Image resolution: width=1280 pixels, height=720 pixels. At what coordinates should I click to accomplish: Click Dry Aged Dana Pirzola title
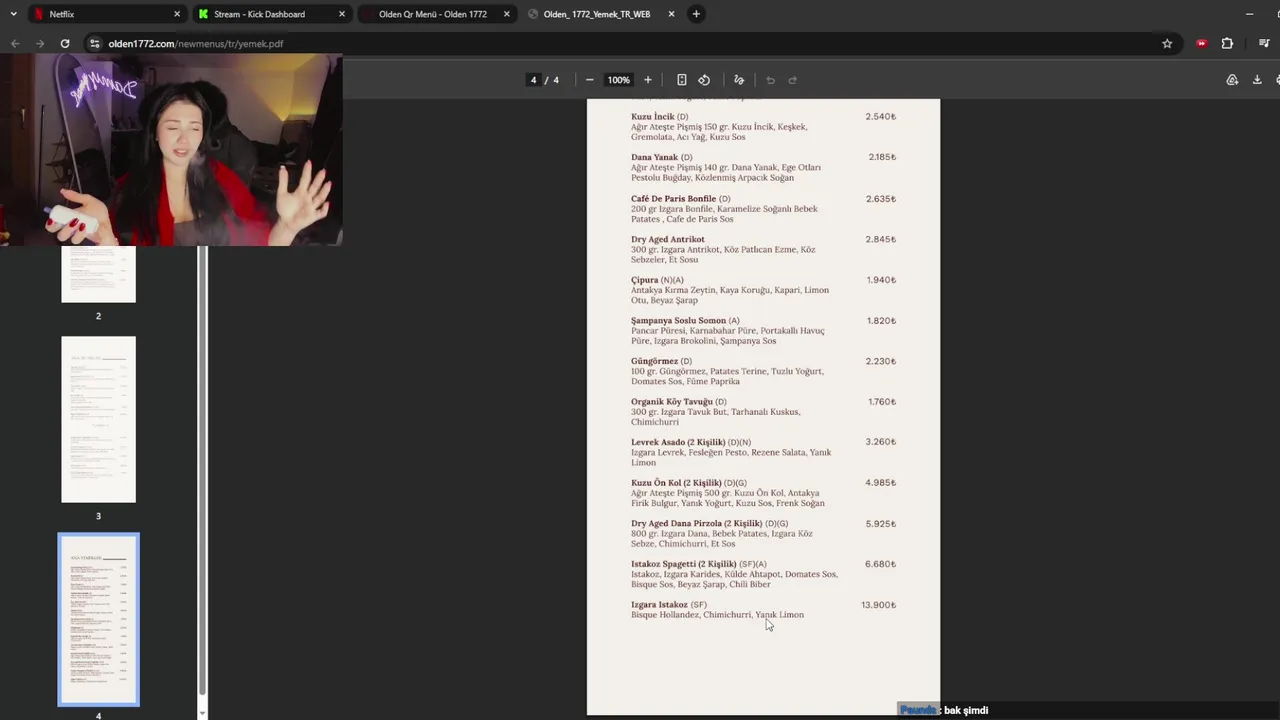[x=697, y=523]
